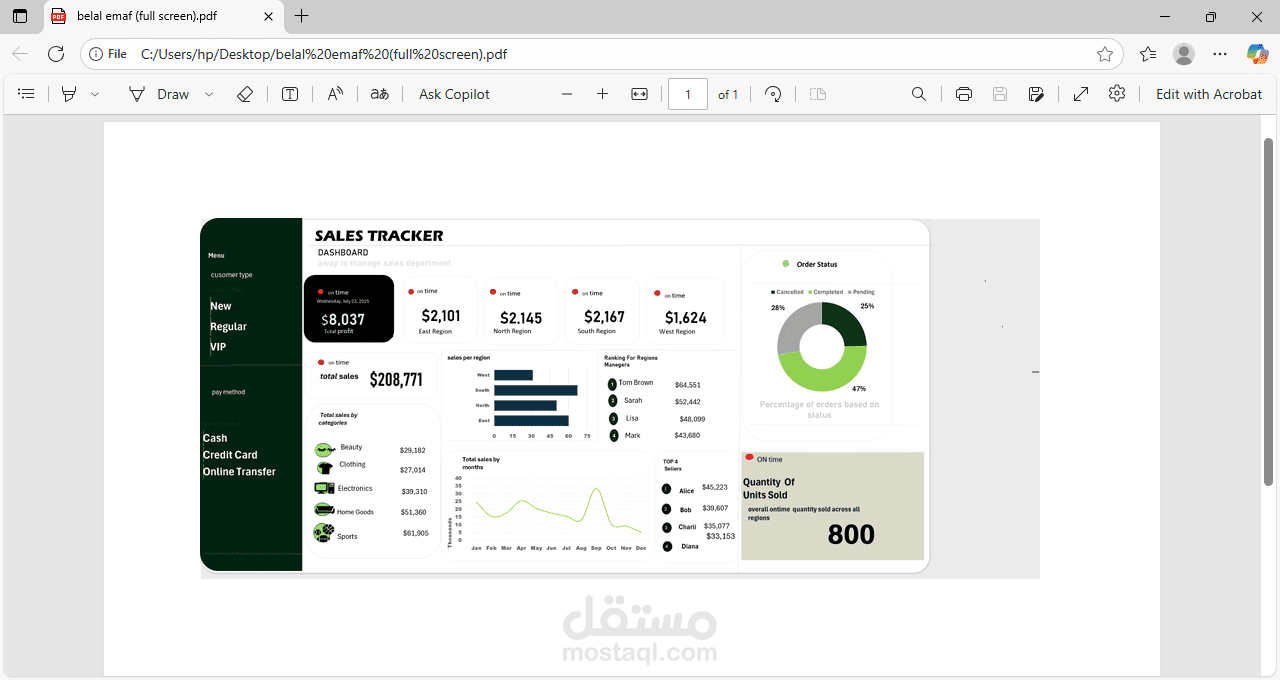
Task: Zoom in on the PDF
Action: [x=602, y=94]
